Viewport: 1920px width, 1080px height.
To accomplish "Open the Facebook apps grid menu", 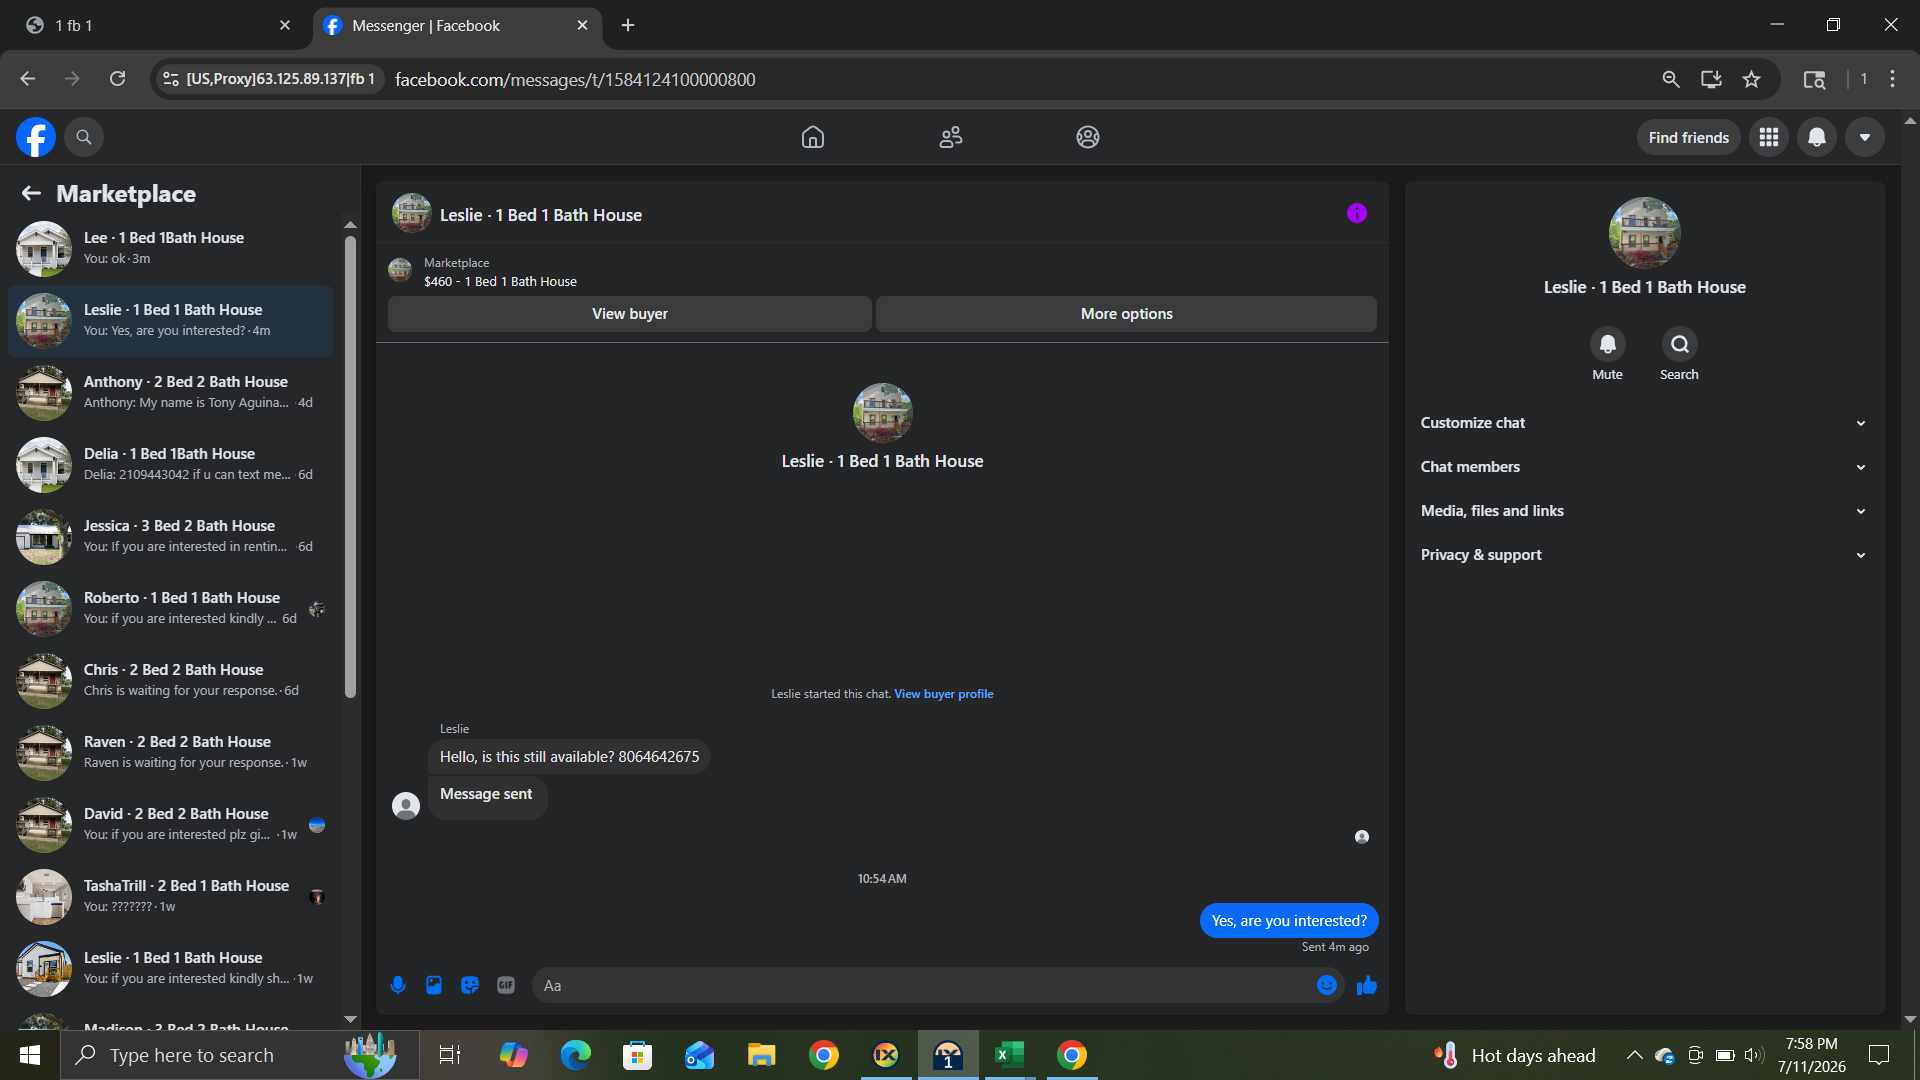I will click(1769, 137).
